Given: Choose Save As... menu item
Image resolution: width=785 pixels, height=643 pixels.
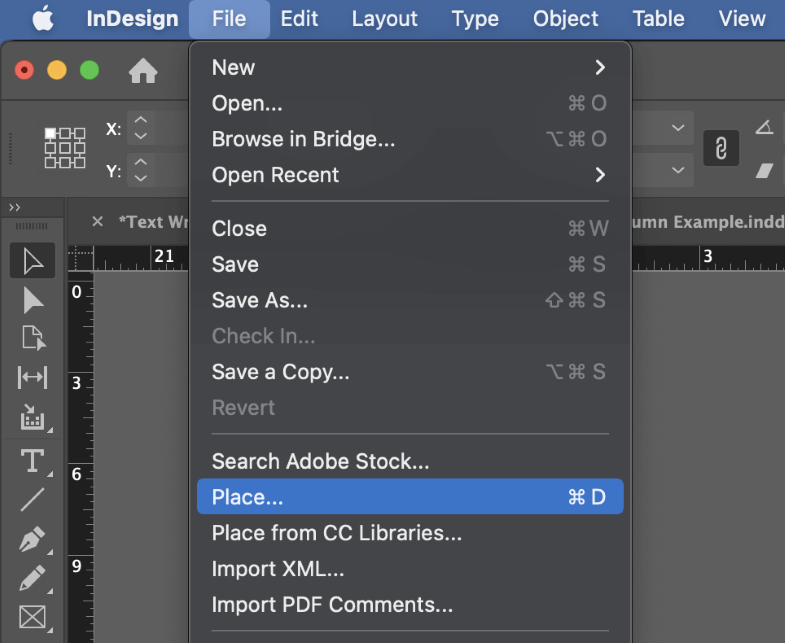Looking at the screenshot, I should (x=410, y=300).
